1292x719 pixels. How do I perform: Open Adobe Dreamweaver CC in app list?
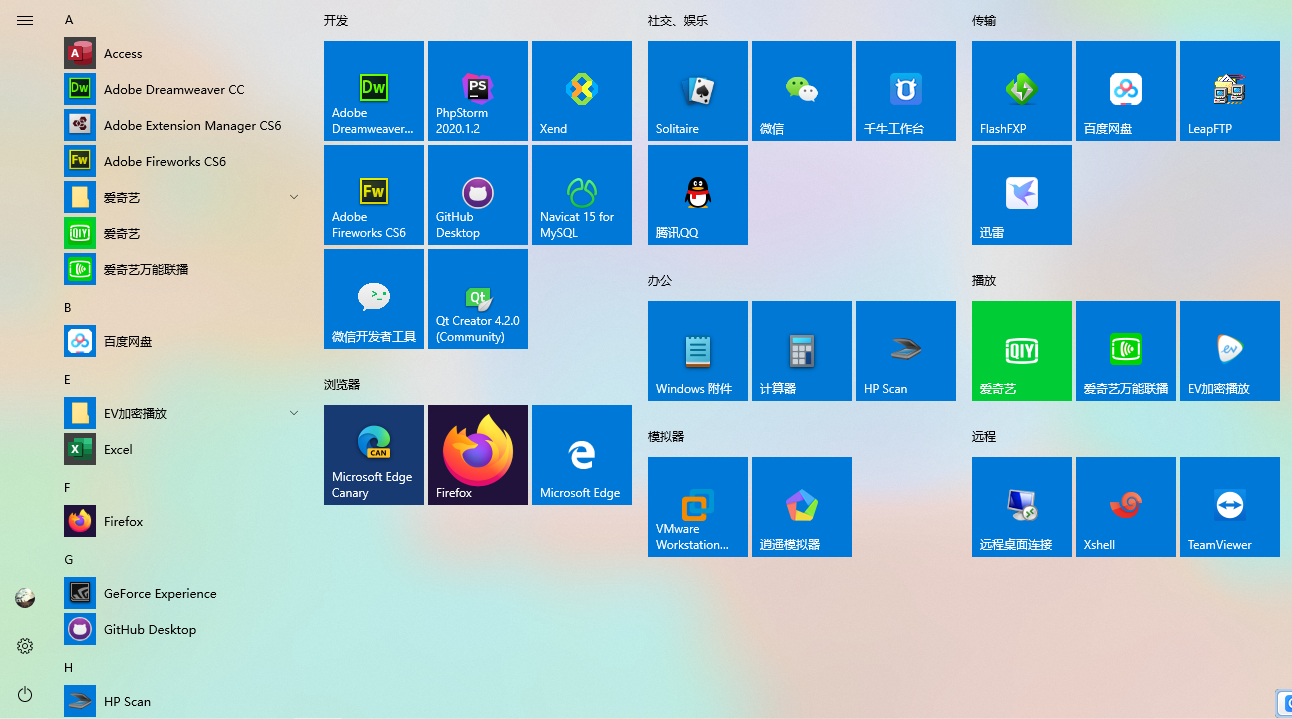click(184, 89)
